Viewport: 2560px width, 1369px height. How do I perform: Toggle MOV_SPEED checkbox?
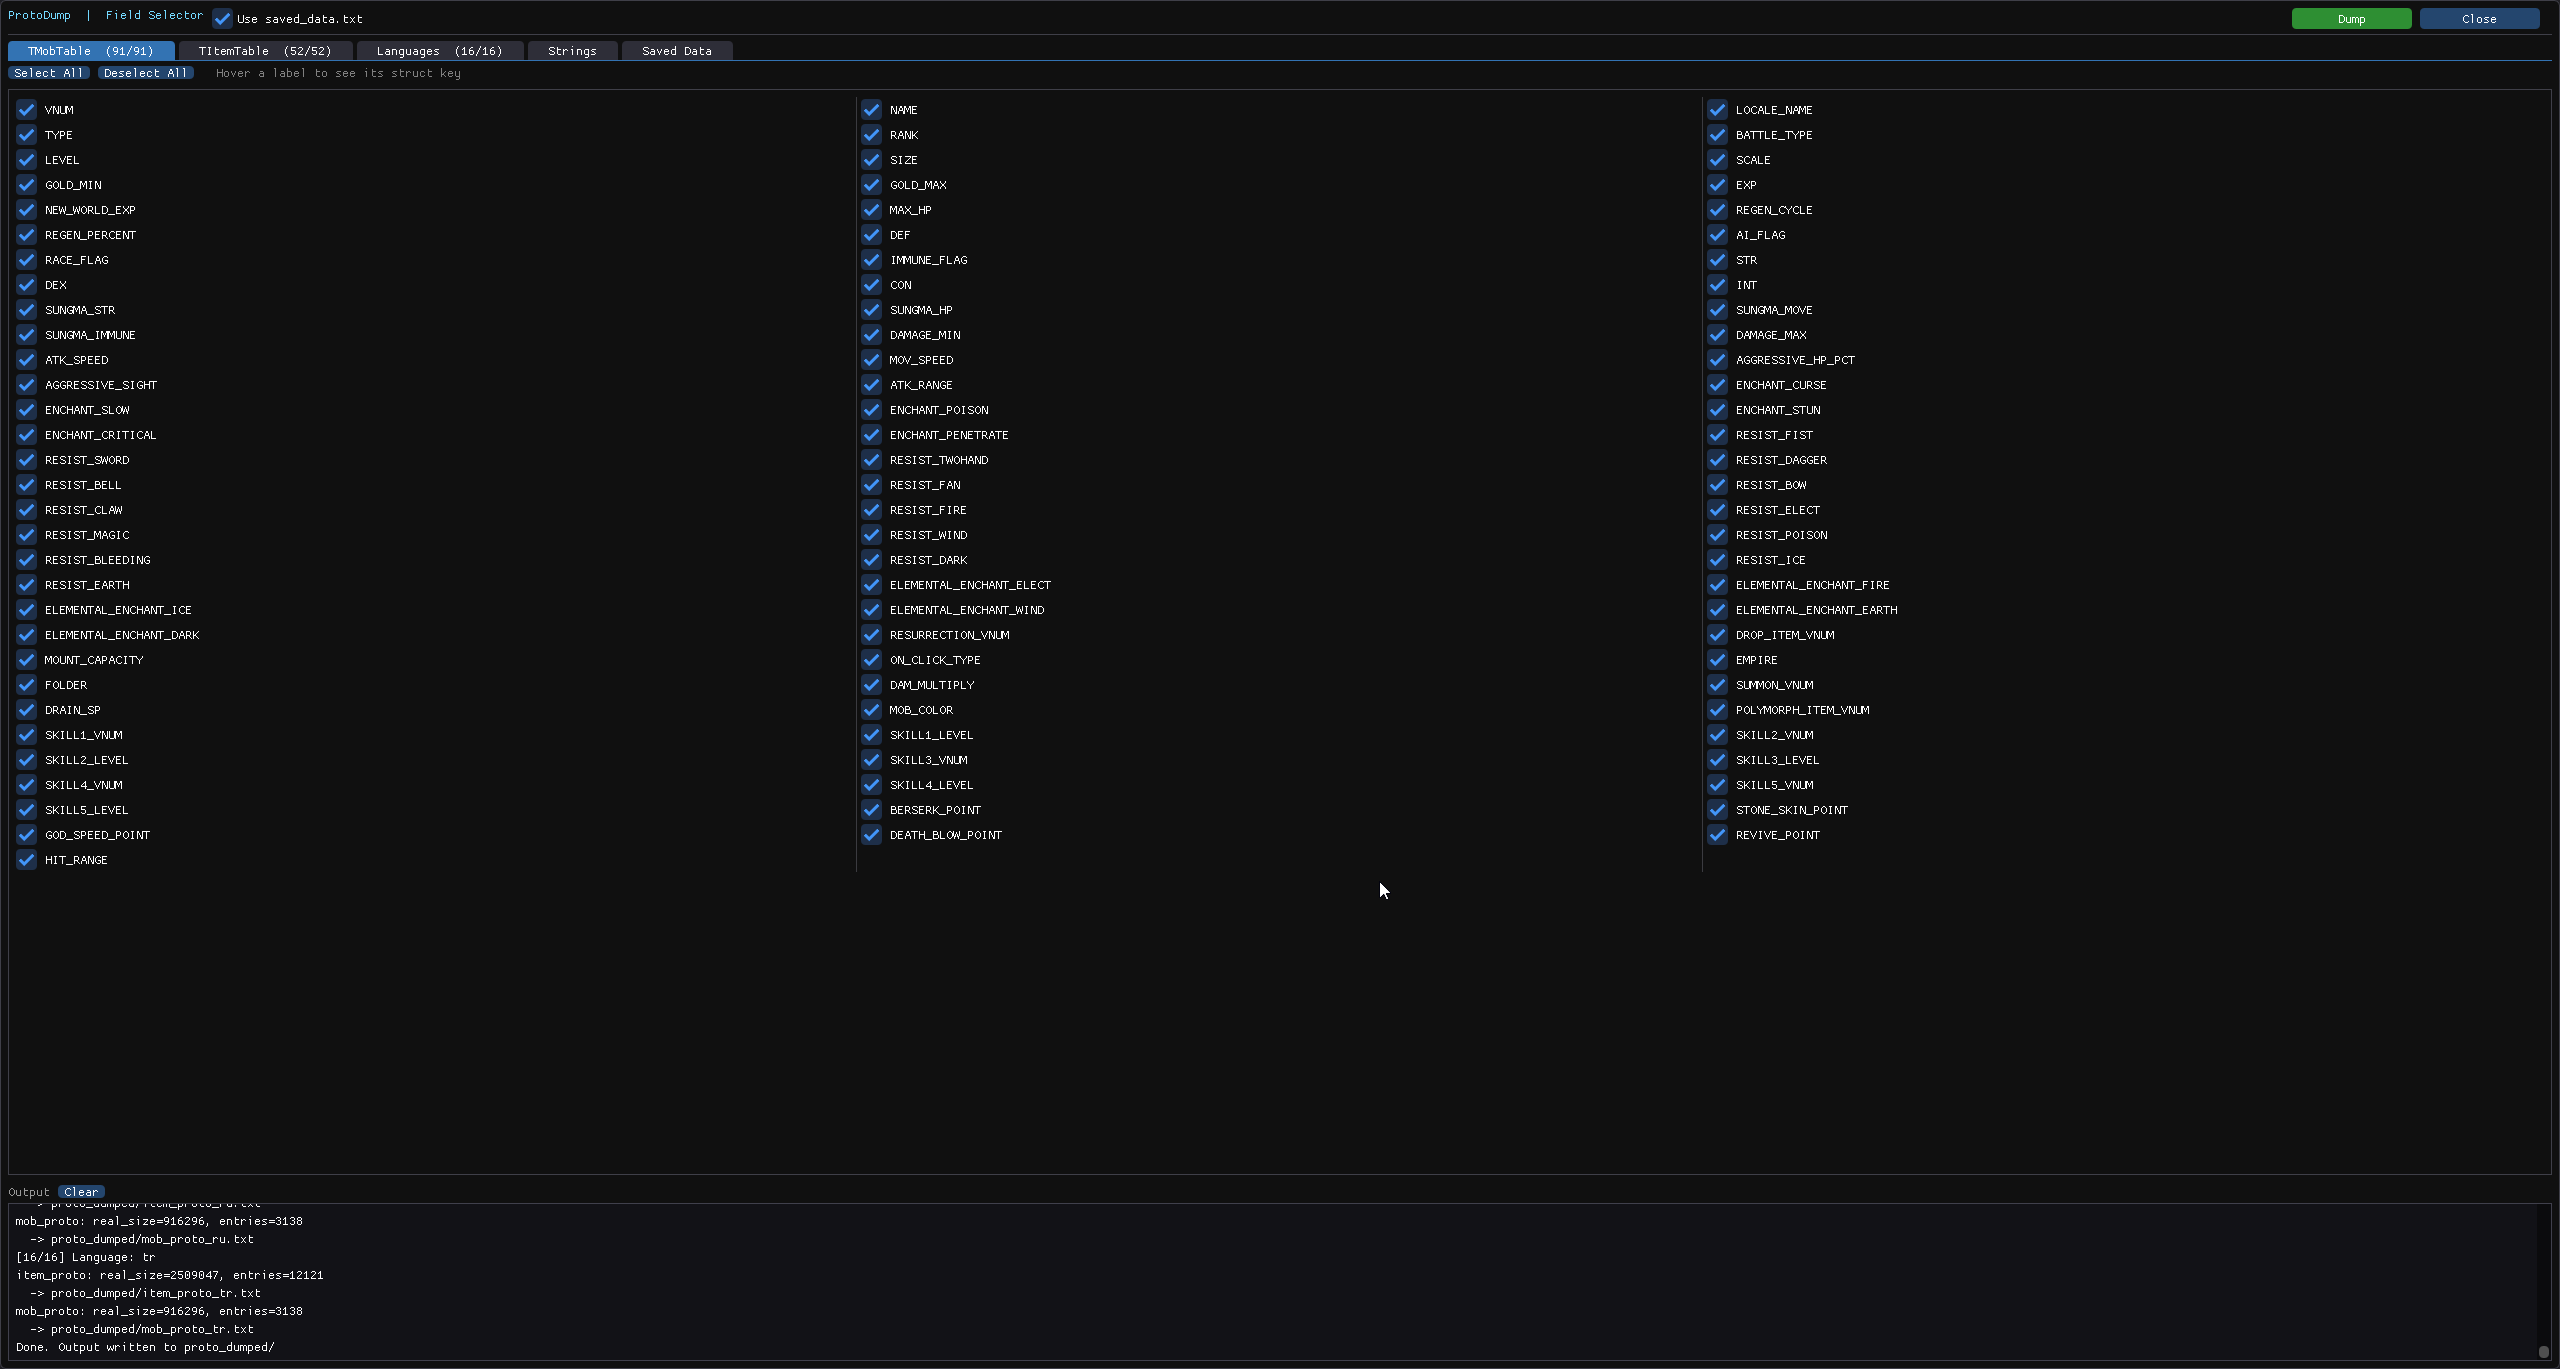(872, 360)
